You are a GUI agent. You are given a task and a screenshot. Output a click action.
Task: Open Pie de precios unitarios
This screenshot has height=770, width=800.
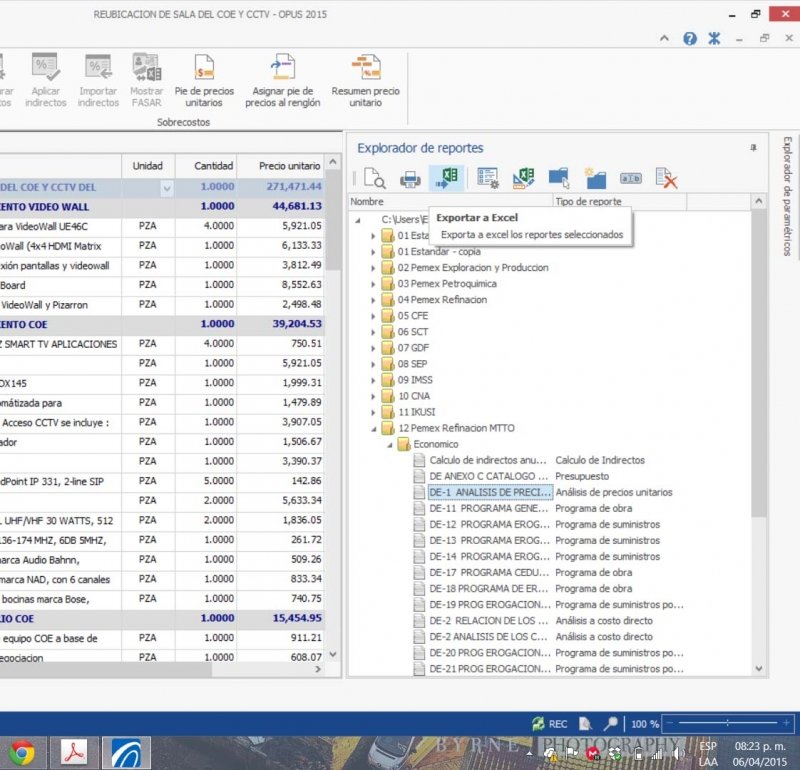click(x=204, y=80)
